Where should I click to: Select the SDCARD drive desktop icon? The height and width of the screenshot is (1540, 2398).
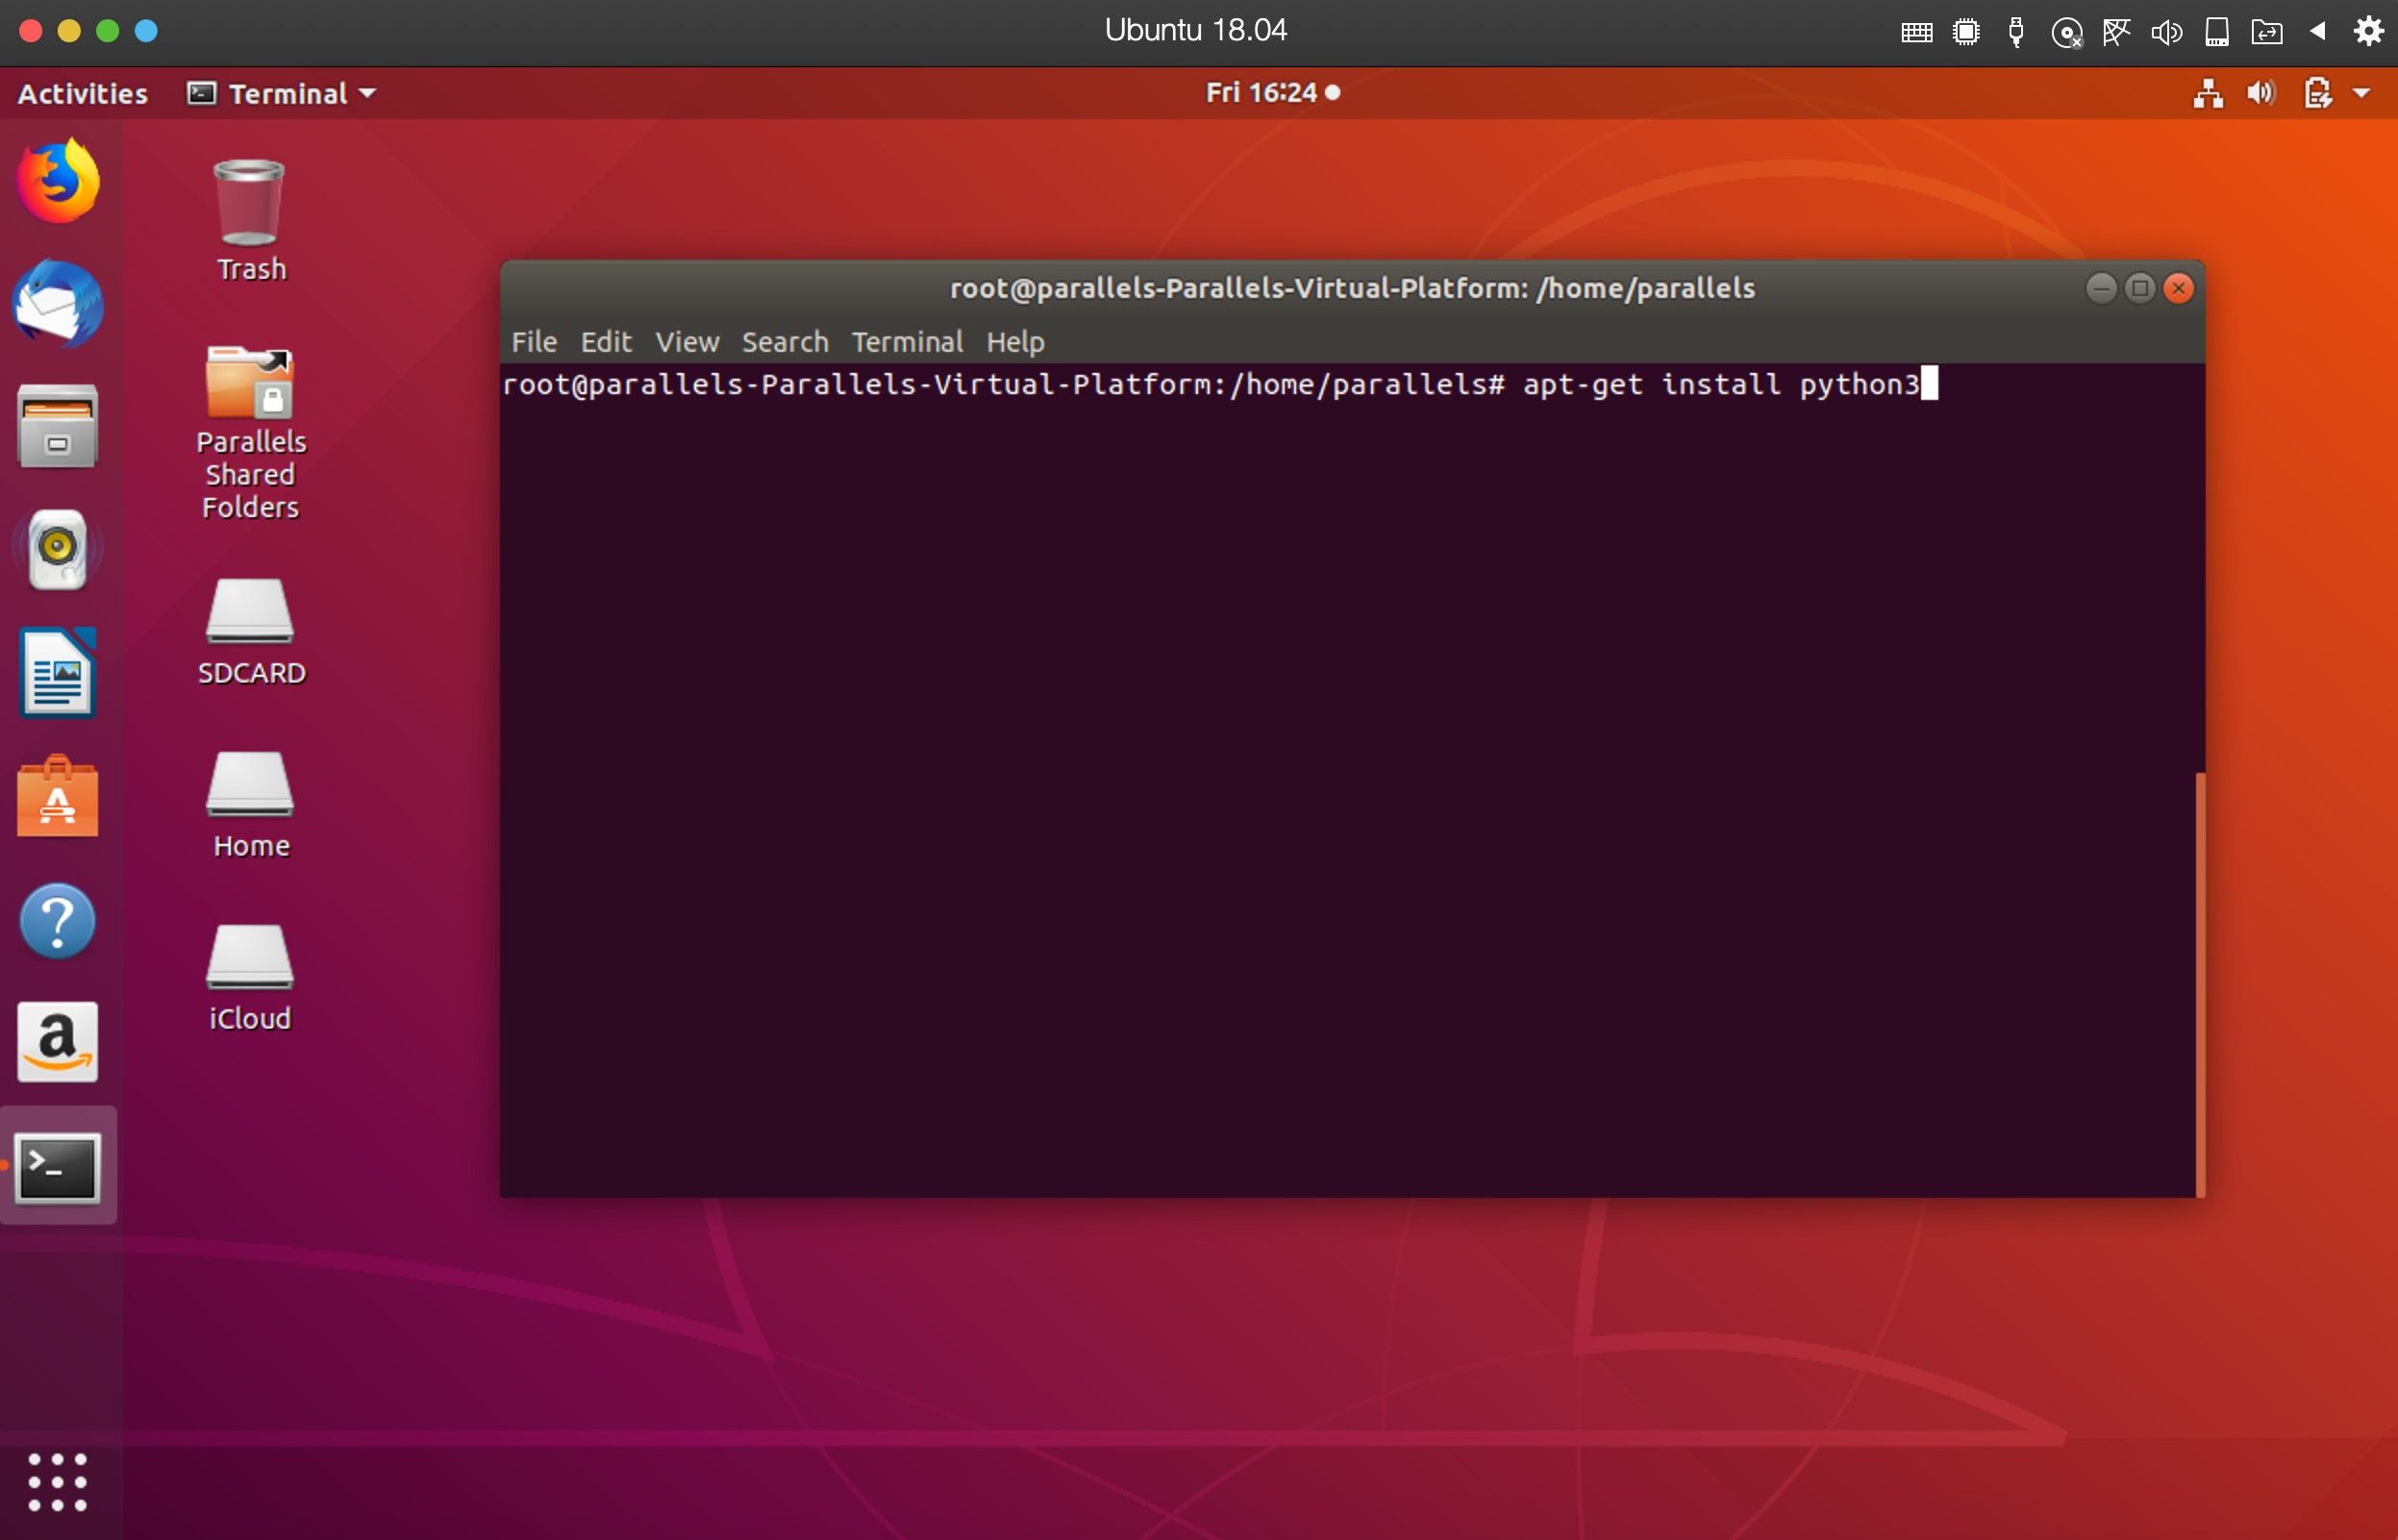click(250, 632)
